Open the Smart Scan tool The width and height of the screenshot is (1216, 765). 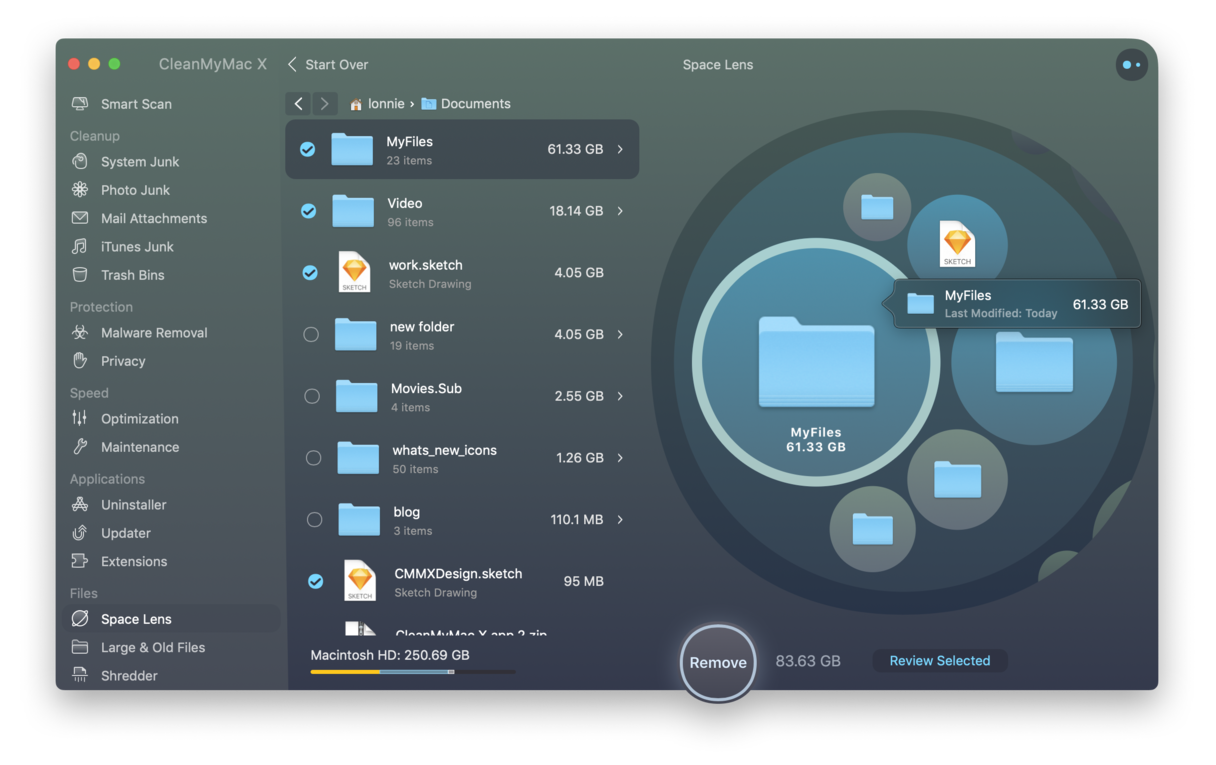click(x=135, y=104)
